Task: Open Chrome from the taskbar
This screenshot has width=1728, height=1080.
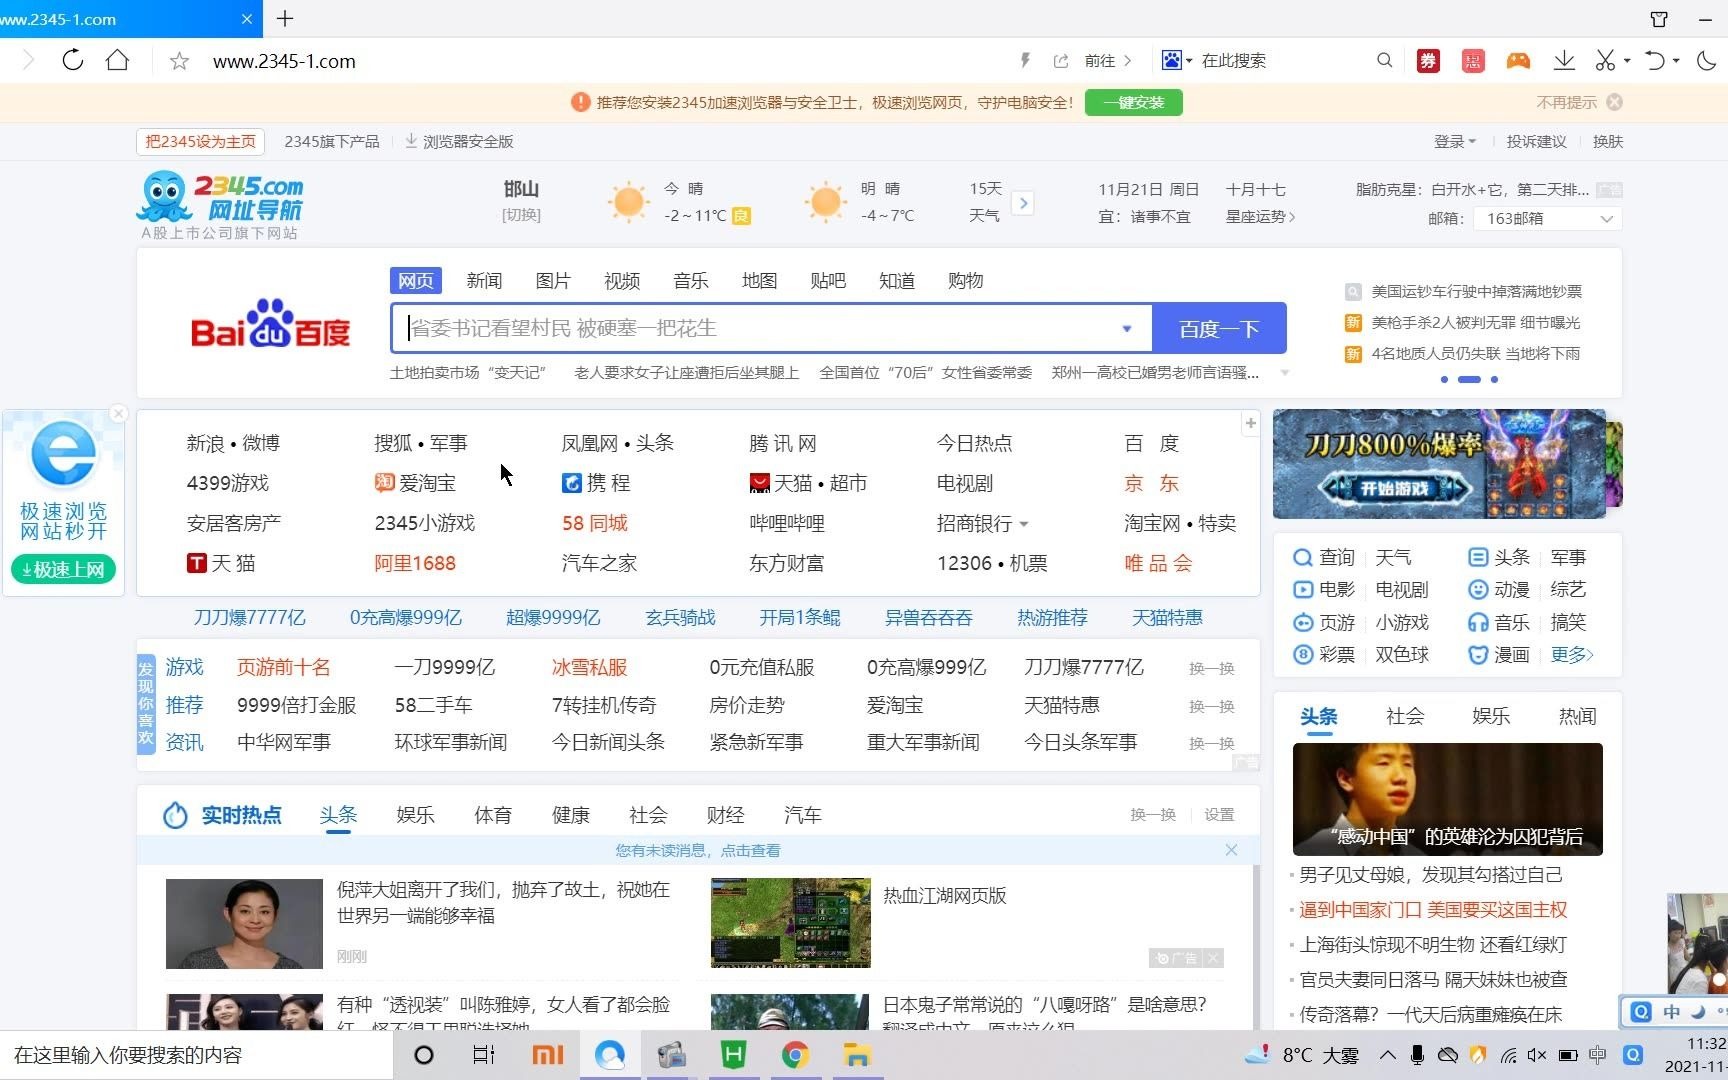Action: click(795, 1055)
